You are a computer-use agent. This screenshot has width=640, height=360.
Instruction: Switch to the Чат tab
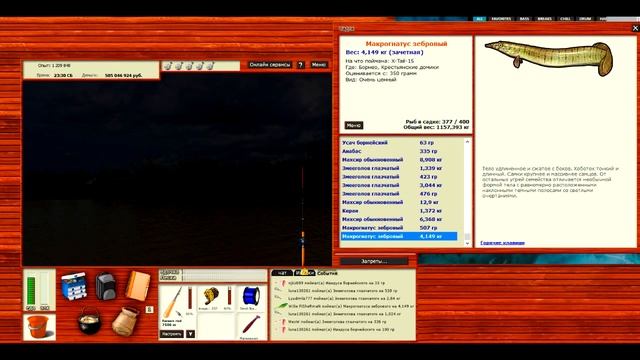pos(282,273)
